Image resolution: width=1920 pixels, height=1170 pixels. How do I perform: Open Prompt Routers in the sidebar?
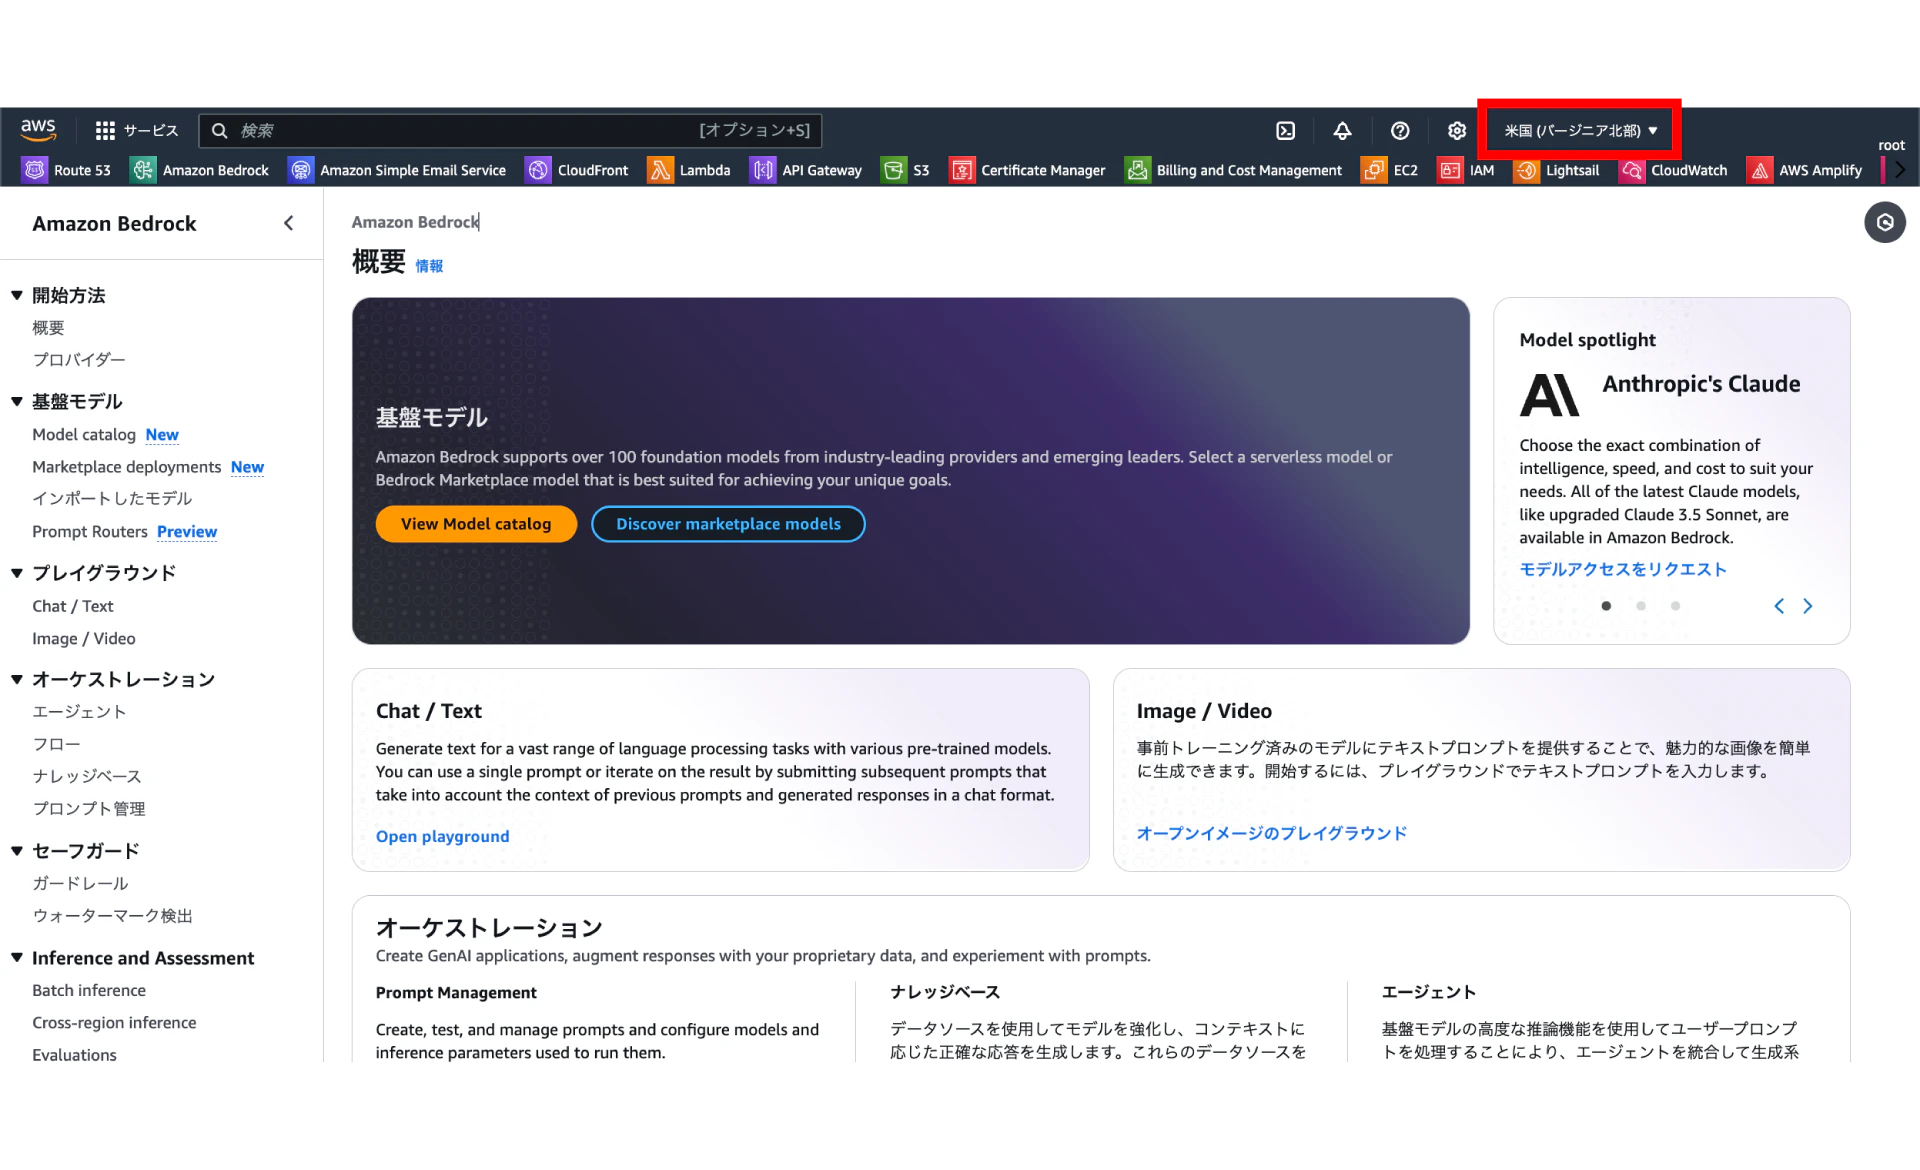tap(90, 532)
